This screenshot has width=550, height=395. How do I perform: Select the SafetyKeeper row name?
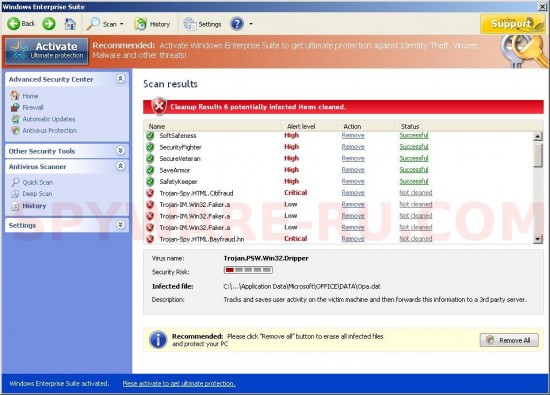tap(179, 182)
